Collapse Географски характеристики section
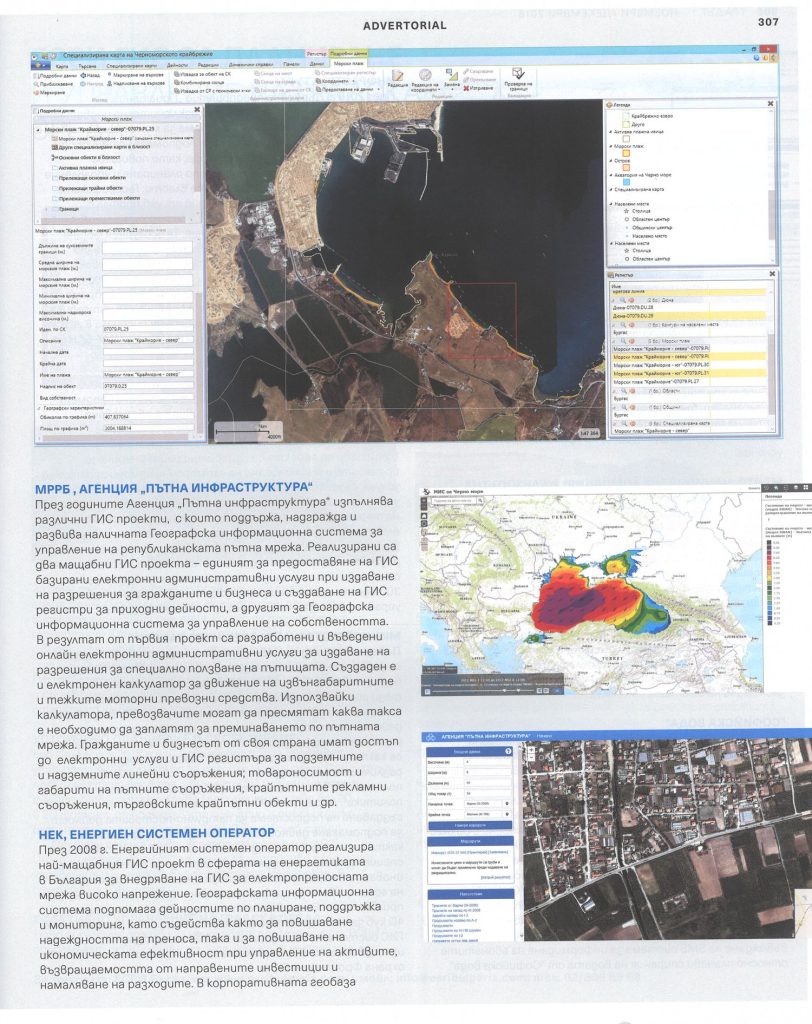 click(x=38, y=407)
